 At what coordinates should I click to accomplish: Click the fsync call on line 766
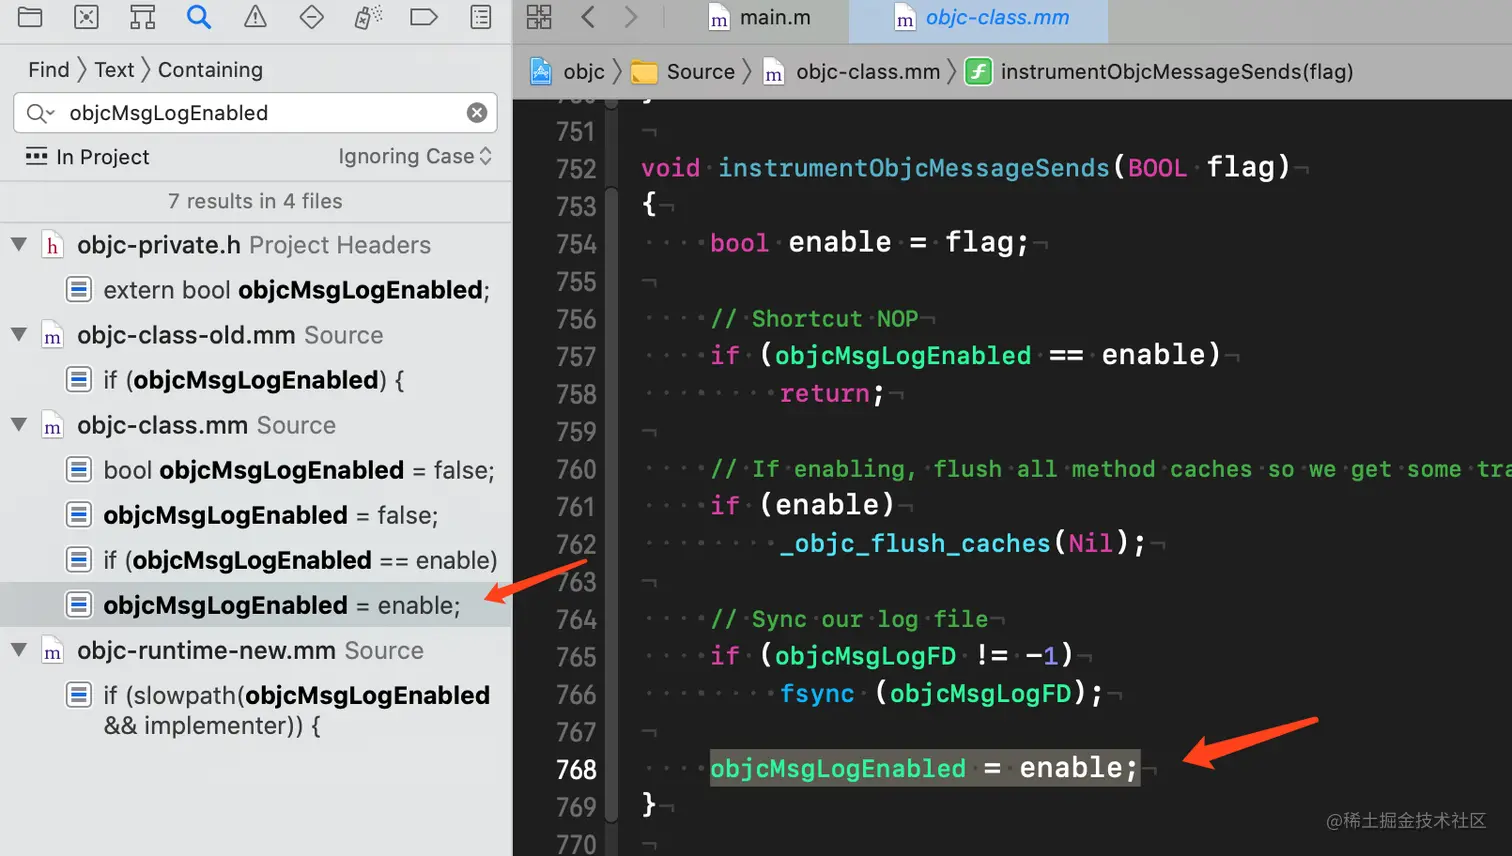click(x=817, y=693)
